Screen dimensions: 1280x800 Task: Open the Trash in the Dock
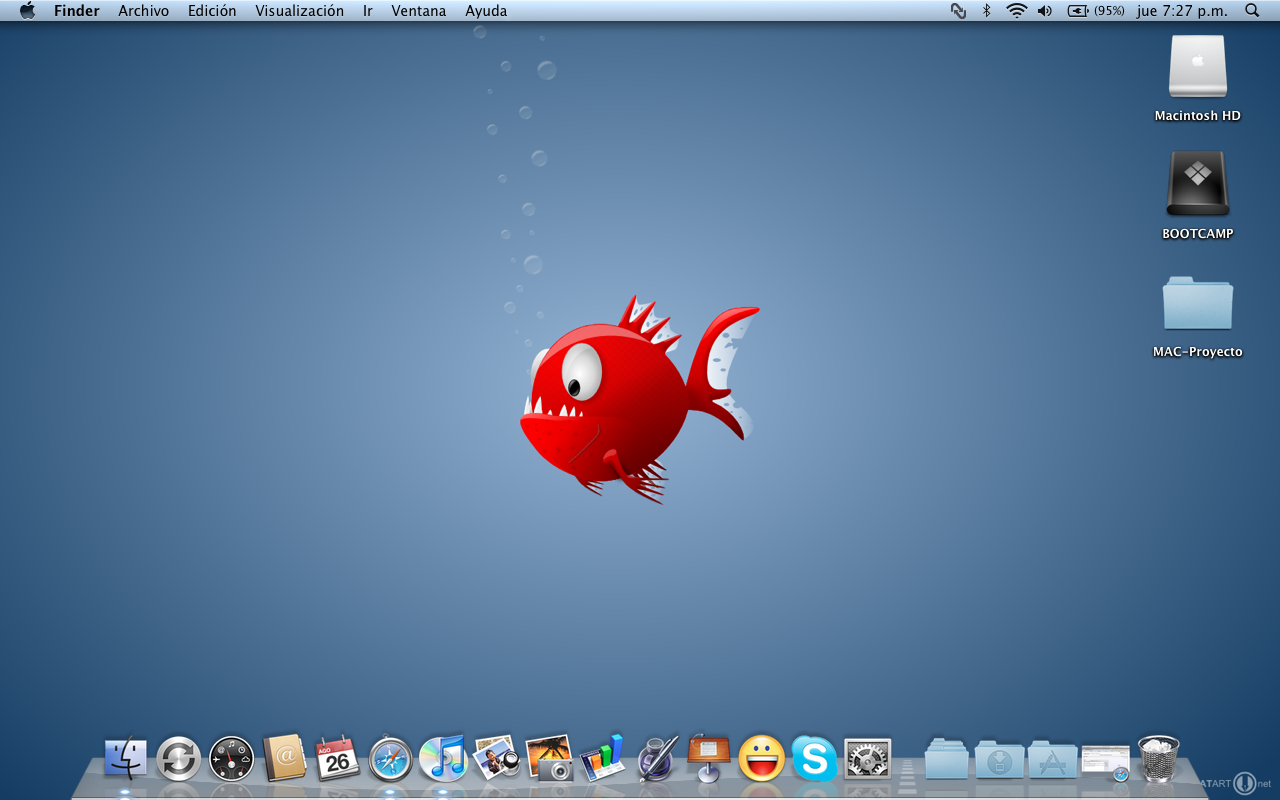pyautogui.click(x=1159, y=758)
